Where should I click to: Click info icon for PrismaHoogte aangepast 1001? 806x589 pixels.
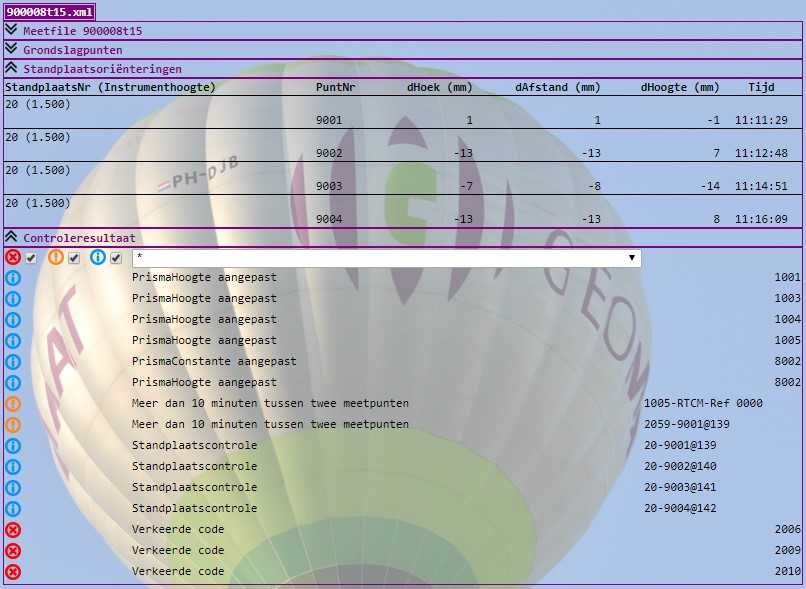[13, 278]
